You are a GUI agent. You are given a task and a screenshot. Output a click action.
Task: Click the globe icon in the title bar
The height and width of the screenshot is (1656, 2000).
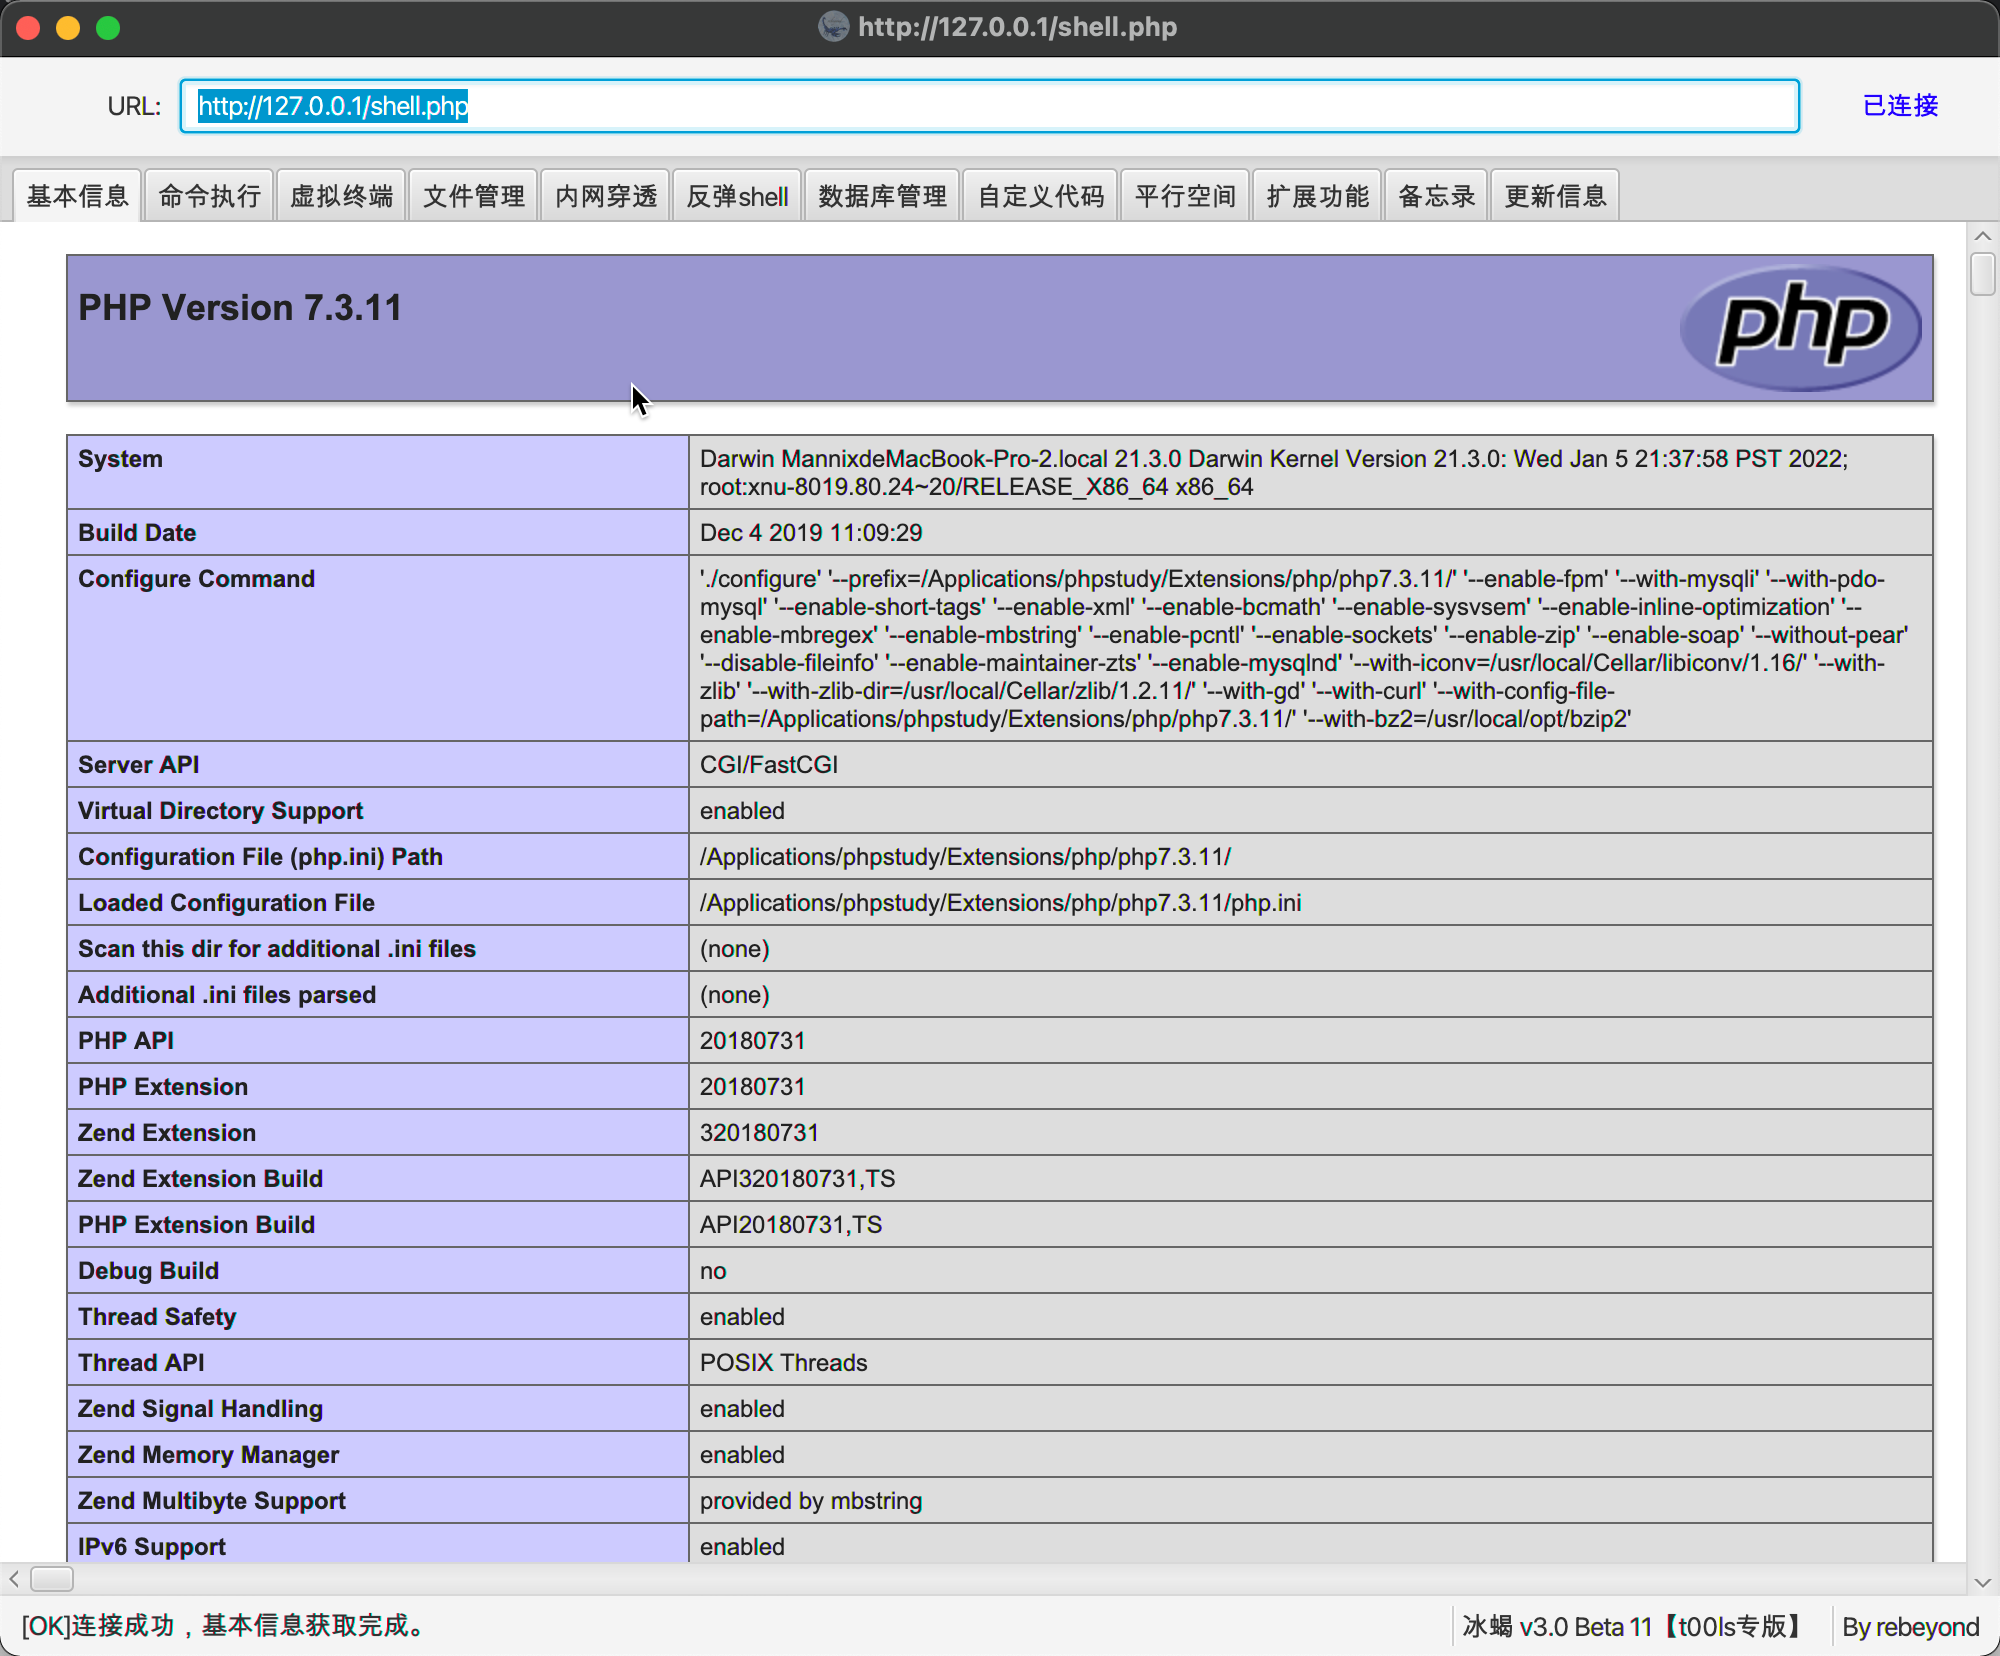[833, 27]
